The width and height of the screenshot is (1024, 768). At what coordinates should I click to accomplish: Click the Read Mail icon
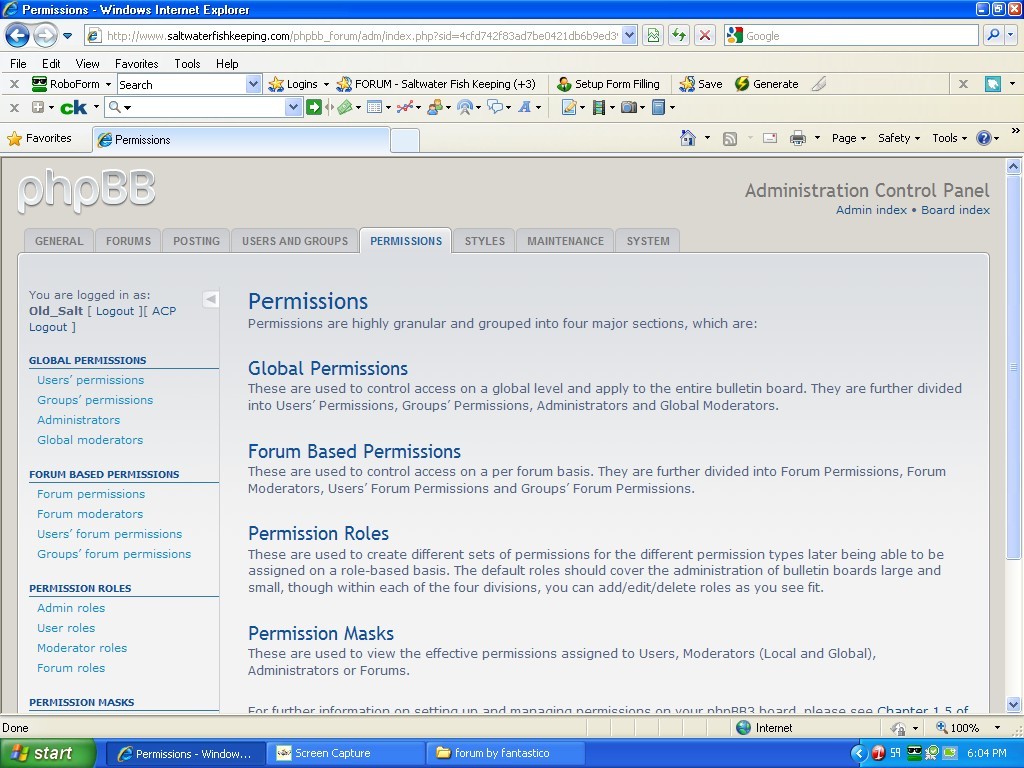(769, 138)
